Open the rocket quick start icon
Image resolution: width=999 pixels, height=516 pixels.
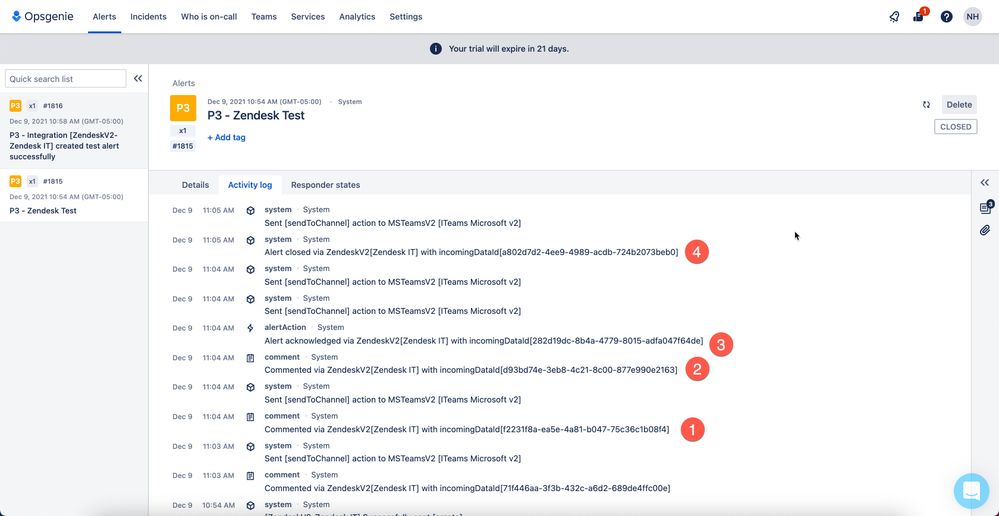[x=895, y=17]
